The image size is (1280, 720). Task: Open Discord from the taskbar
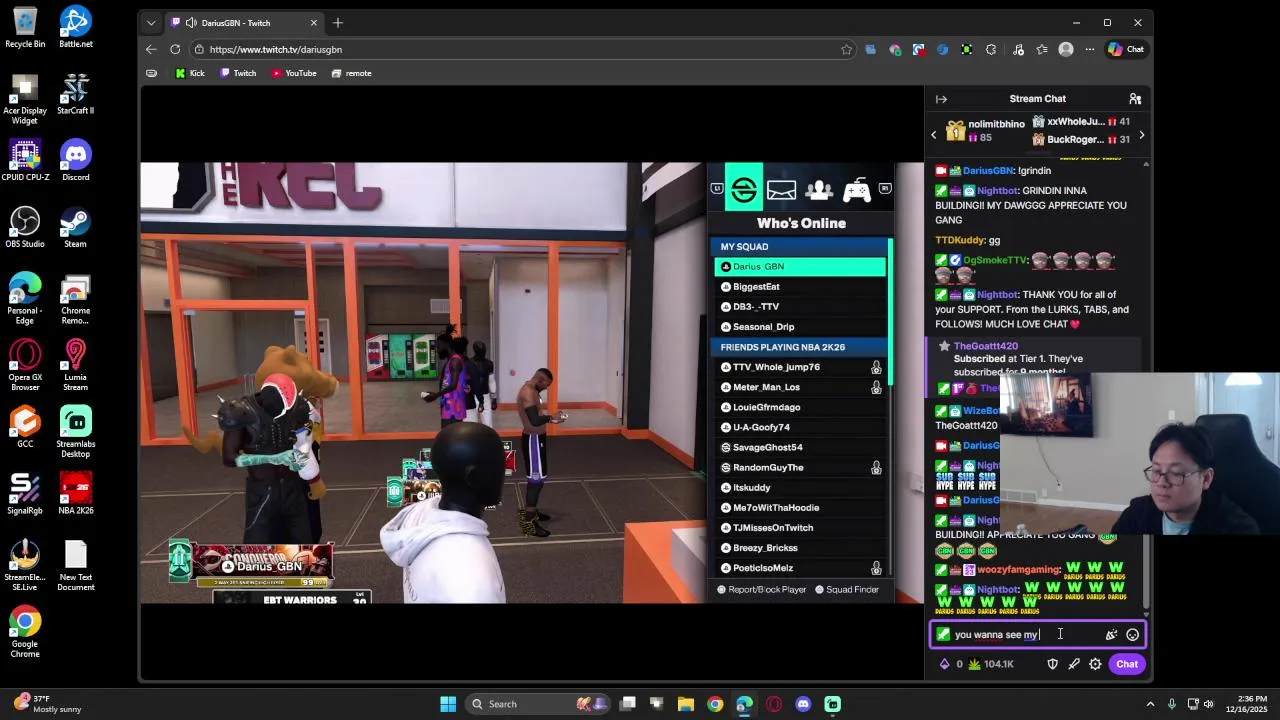tap(803, 704)
